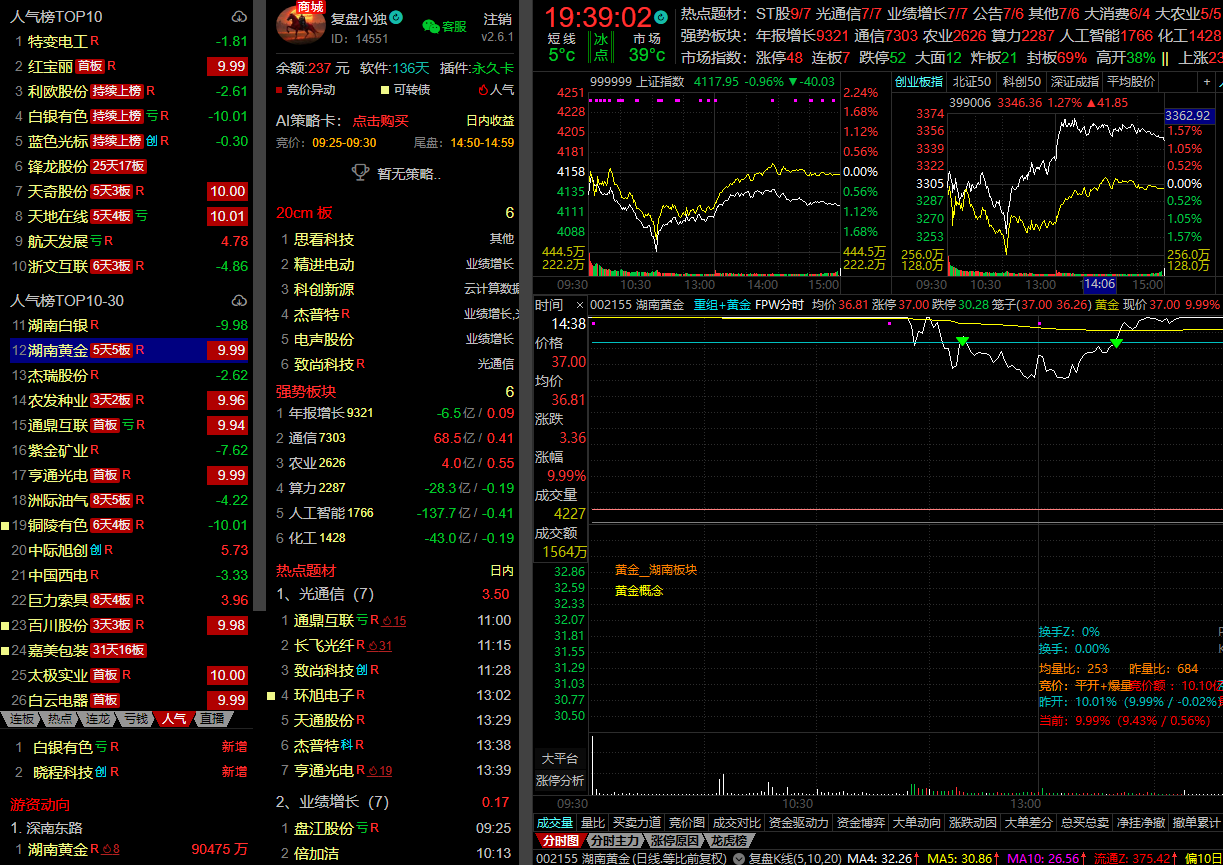Click the refresh badge next to 复盘小独
Viewport: 1223px width, 865px height.
click(x=396, y=18)
